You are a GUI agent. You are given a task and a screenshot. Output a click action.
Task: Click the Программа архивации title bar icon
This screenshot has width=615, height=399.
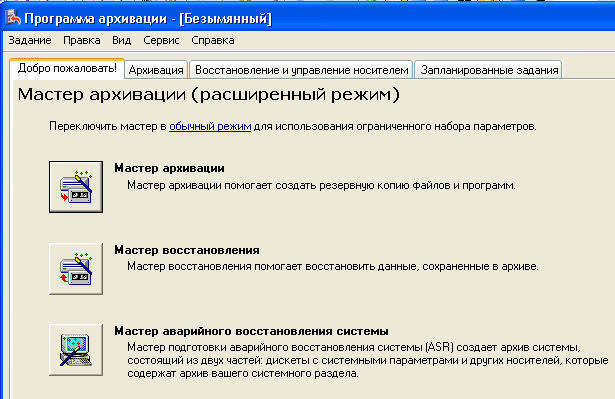click(x=13, y=18)
